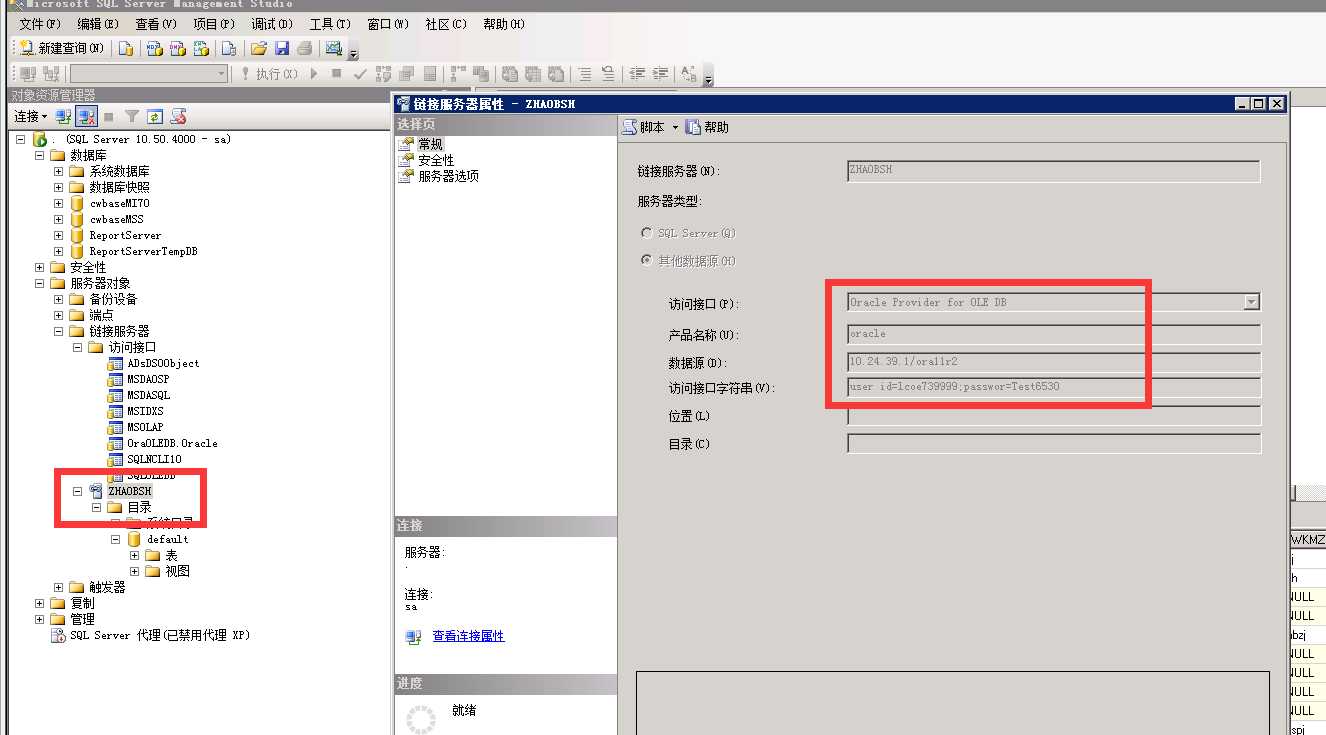Open the 文件(F) menu
1326x735 pixels.
[x=40, y=24]
